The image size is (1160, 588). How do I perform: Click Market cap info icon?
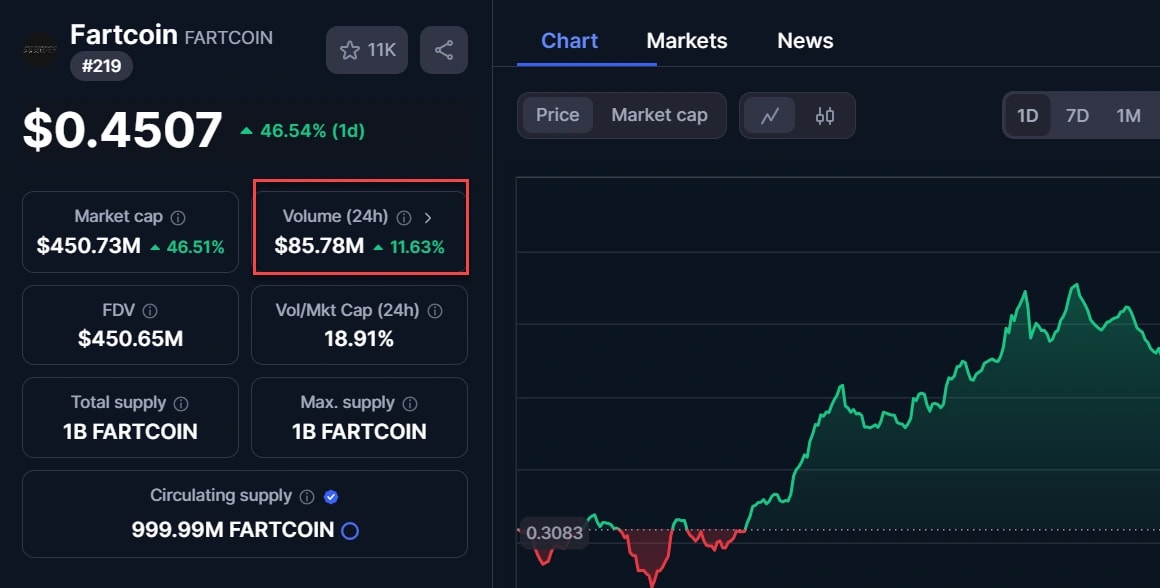[x=178, y=217]
